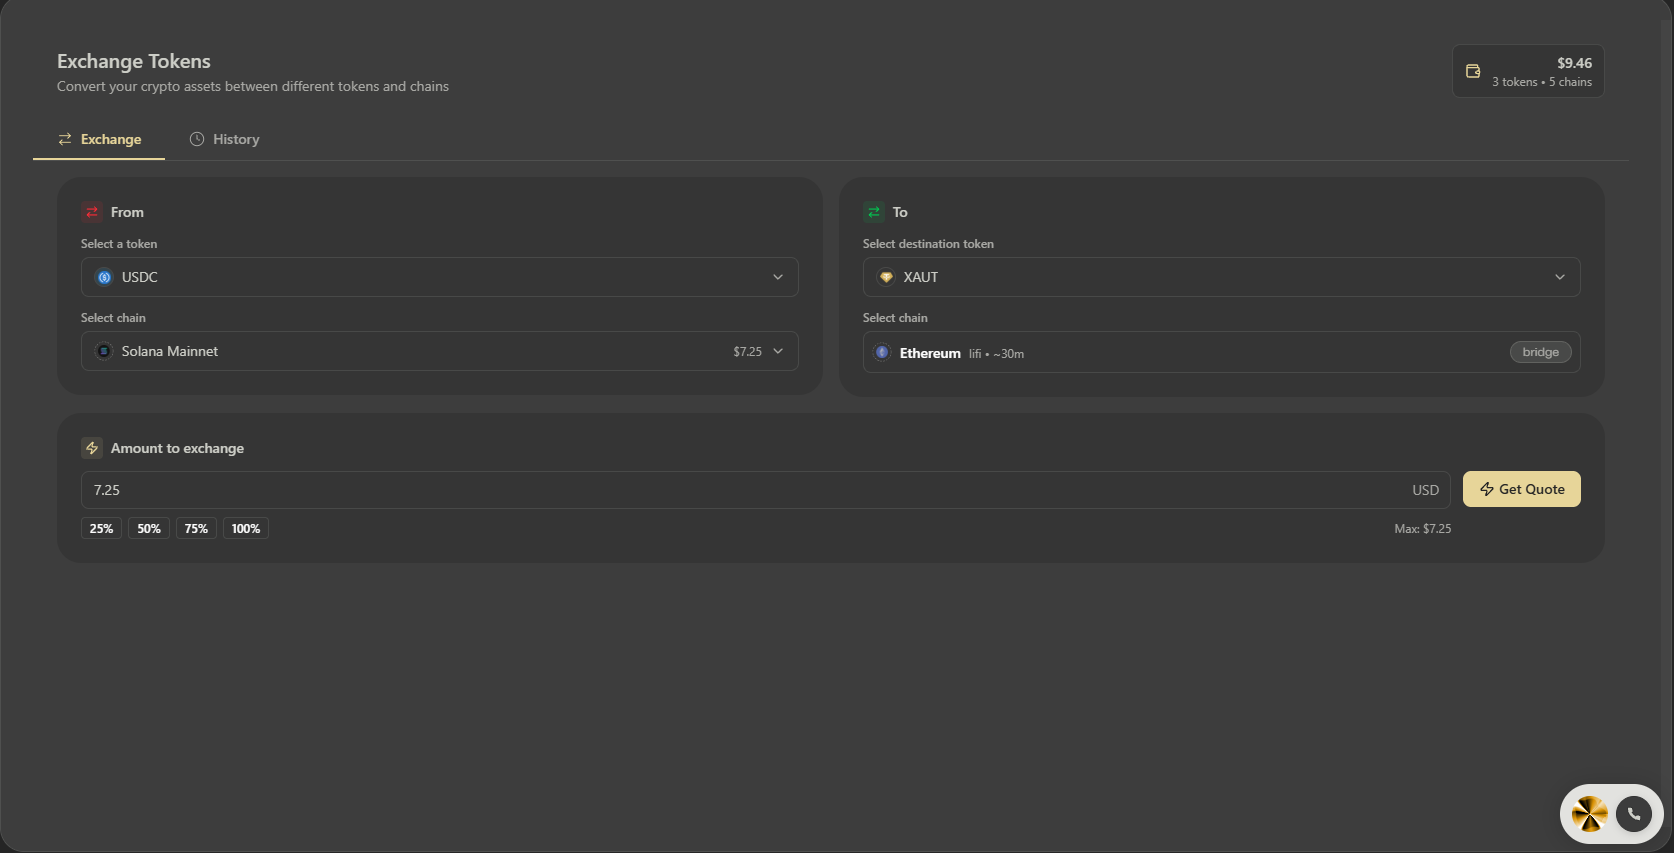Click the bridge badge on Ethereum row
1674x853 pixels.
(1540, 352)
